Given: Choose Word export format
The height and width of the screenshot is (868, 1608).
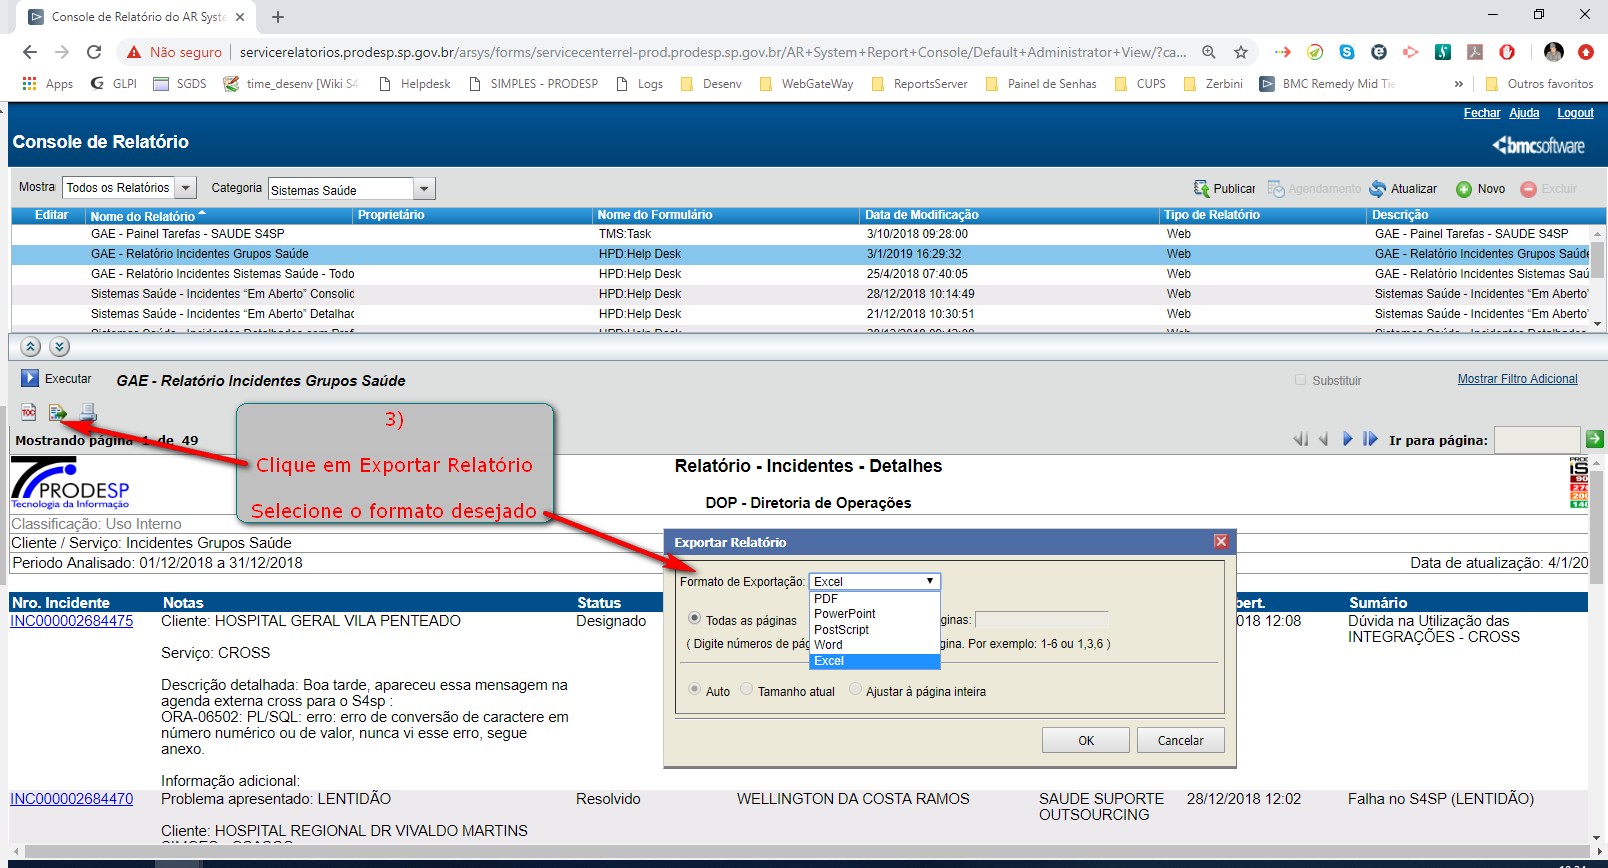Looking at the screenshot, I should (x=874, y=645).
